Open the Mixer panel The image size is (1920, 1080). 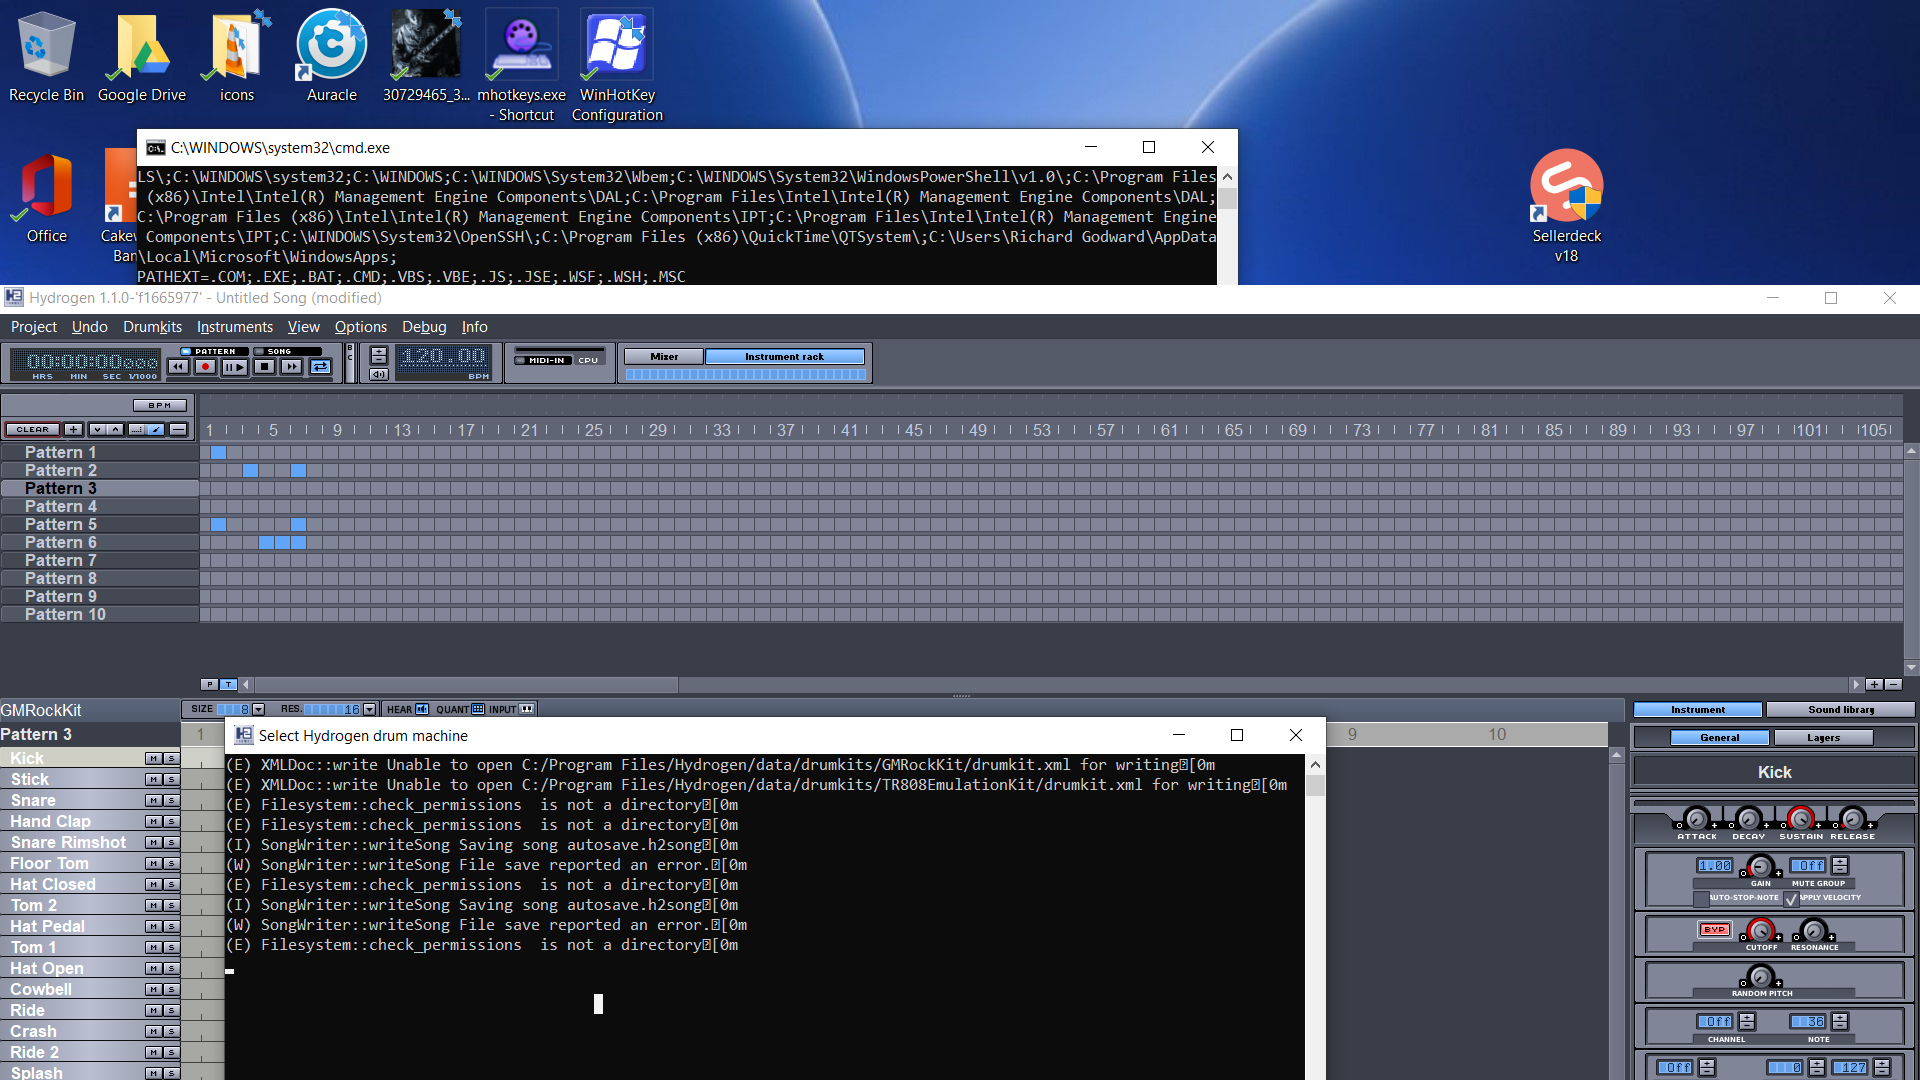tap(664, 356)
